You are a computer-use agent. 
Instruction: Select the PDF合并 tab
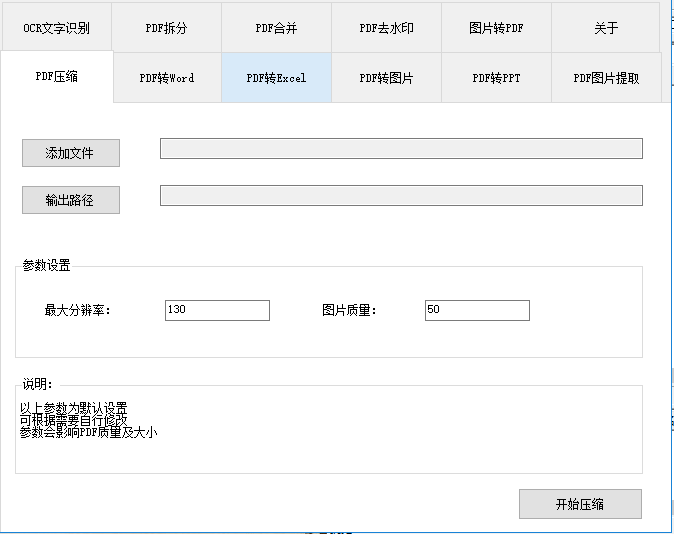click(276, 28)
